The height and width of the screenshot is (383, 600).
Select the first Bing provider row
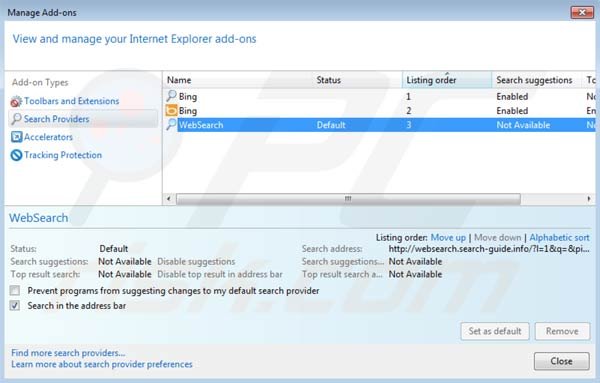click(x=379, y=96)
